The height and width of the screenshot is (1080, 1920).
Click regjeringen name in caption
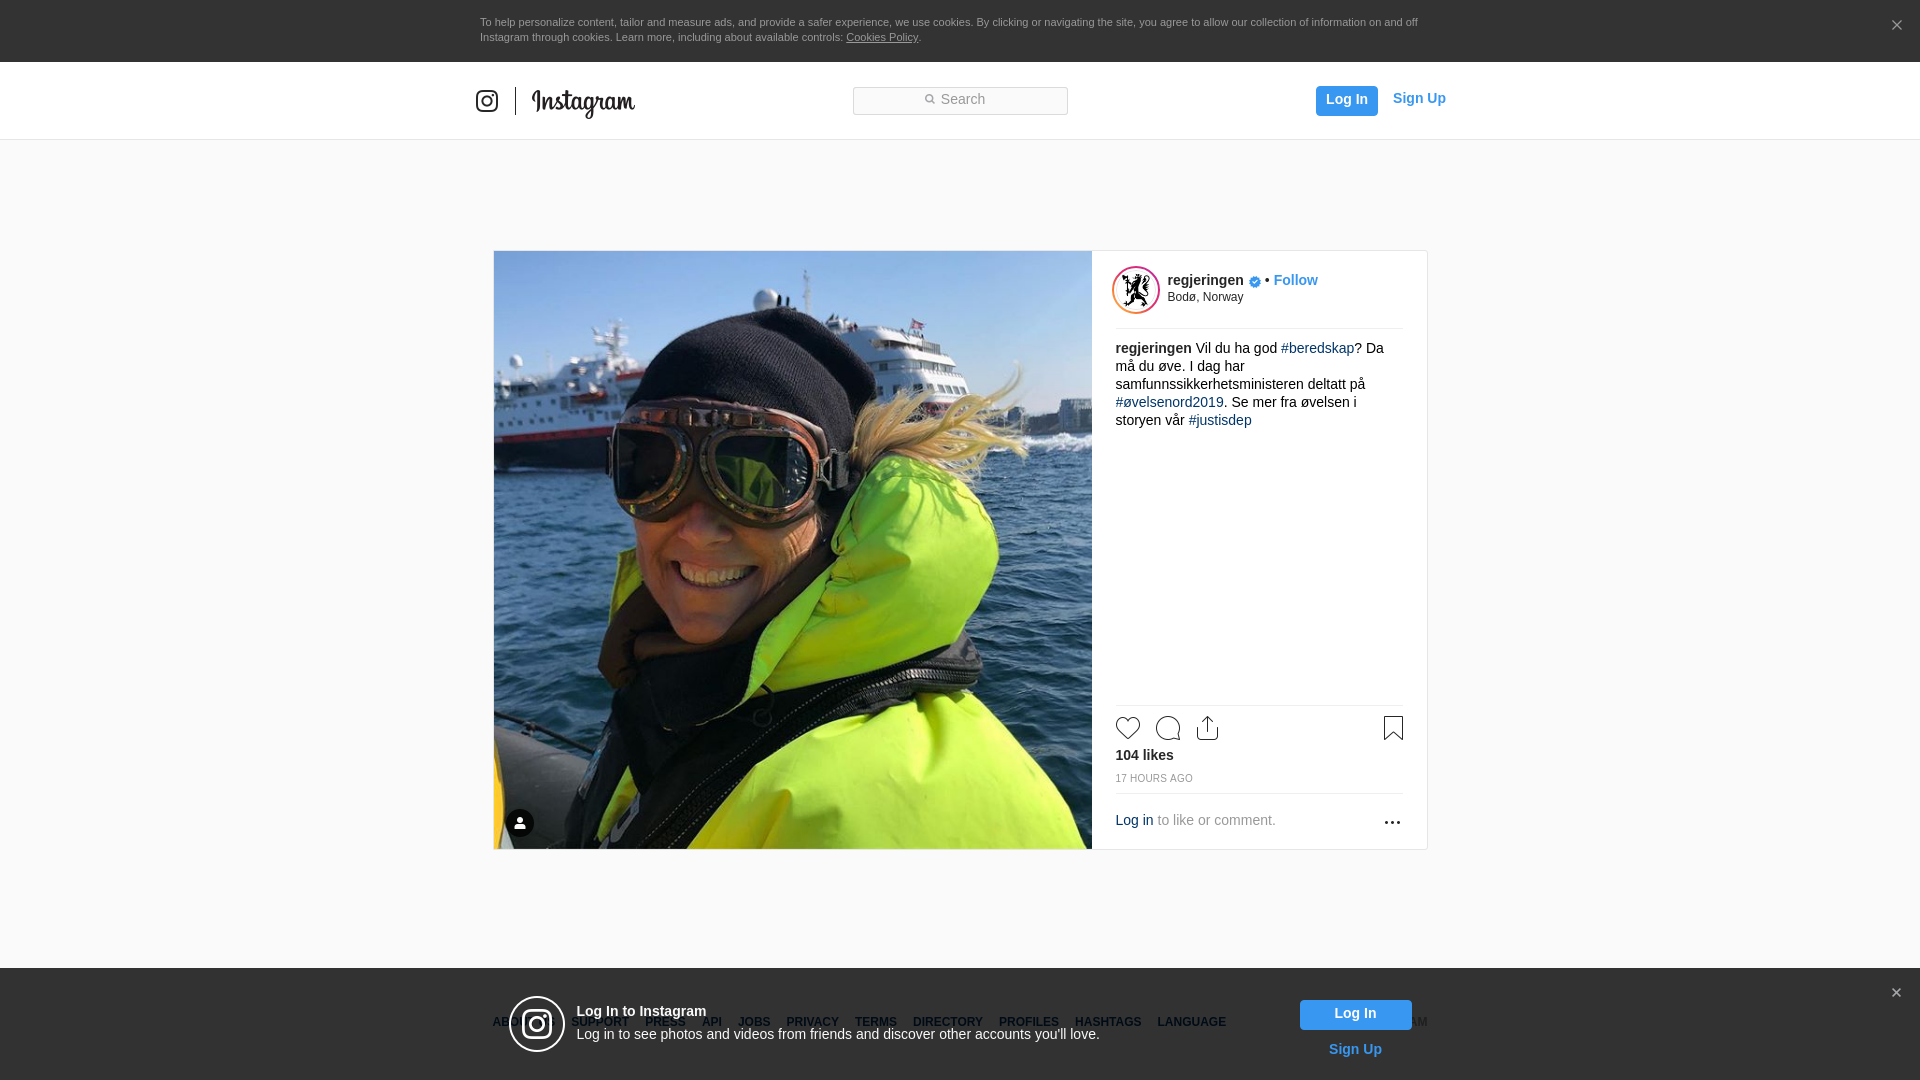[1153, 348]
